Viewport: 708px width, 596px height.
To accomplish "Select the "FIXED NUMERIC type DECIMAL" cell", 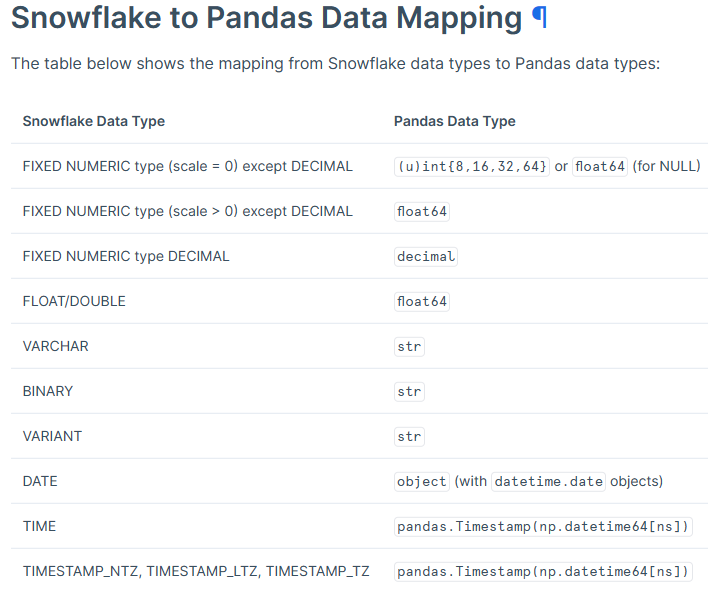I will pos(126,256).
